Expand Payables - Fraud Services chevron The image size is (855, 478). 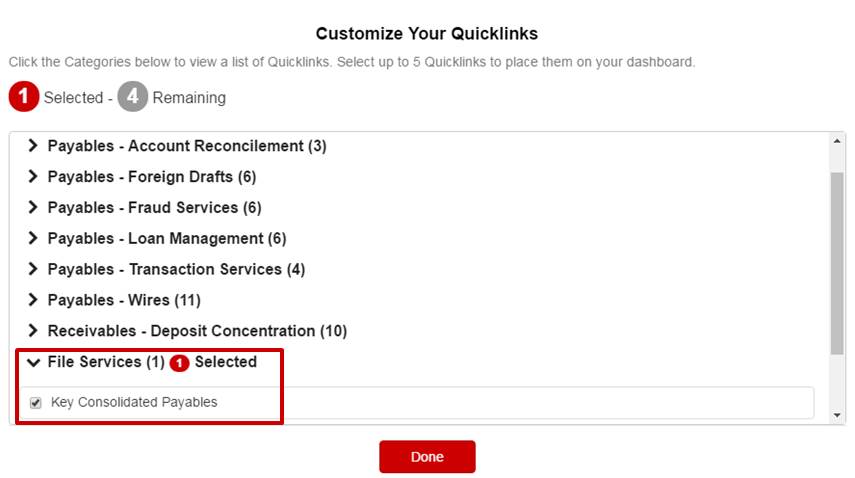click(x=33, y=207)
